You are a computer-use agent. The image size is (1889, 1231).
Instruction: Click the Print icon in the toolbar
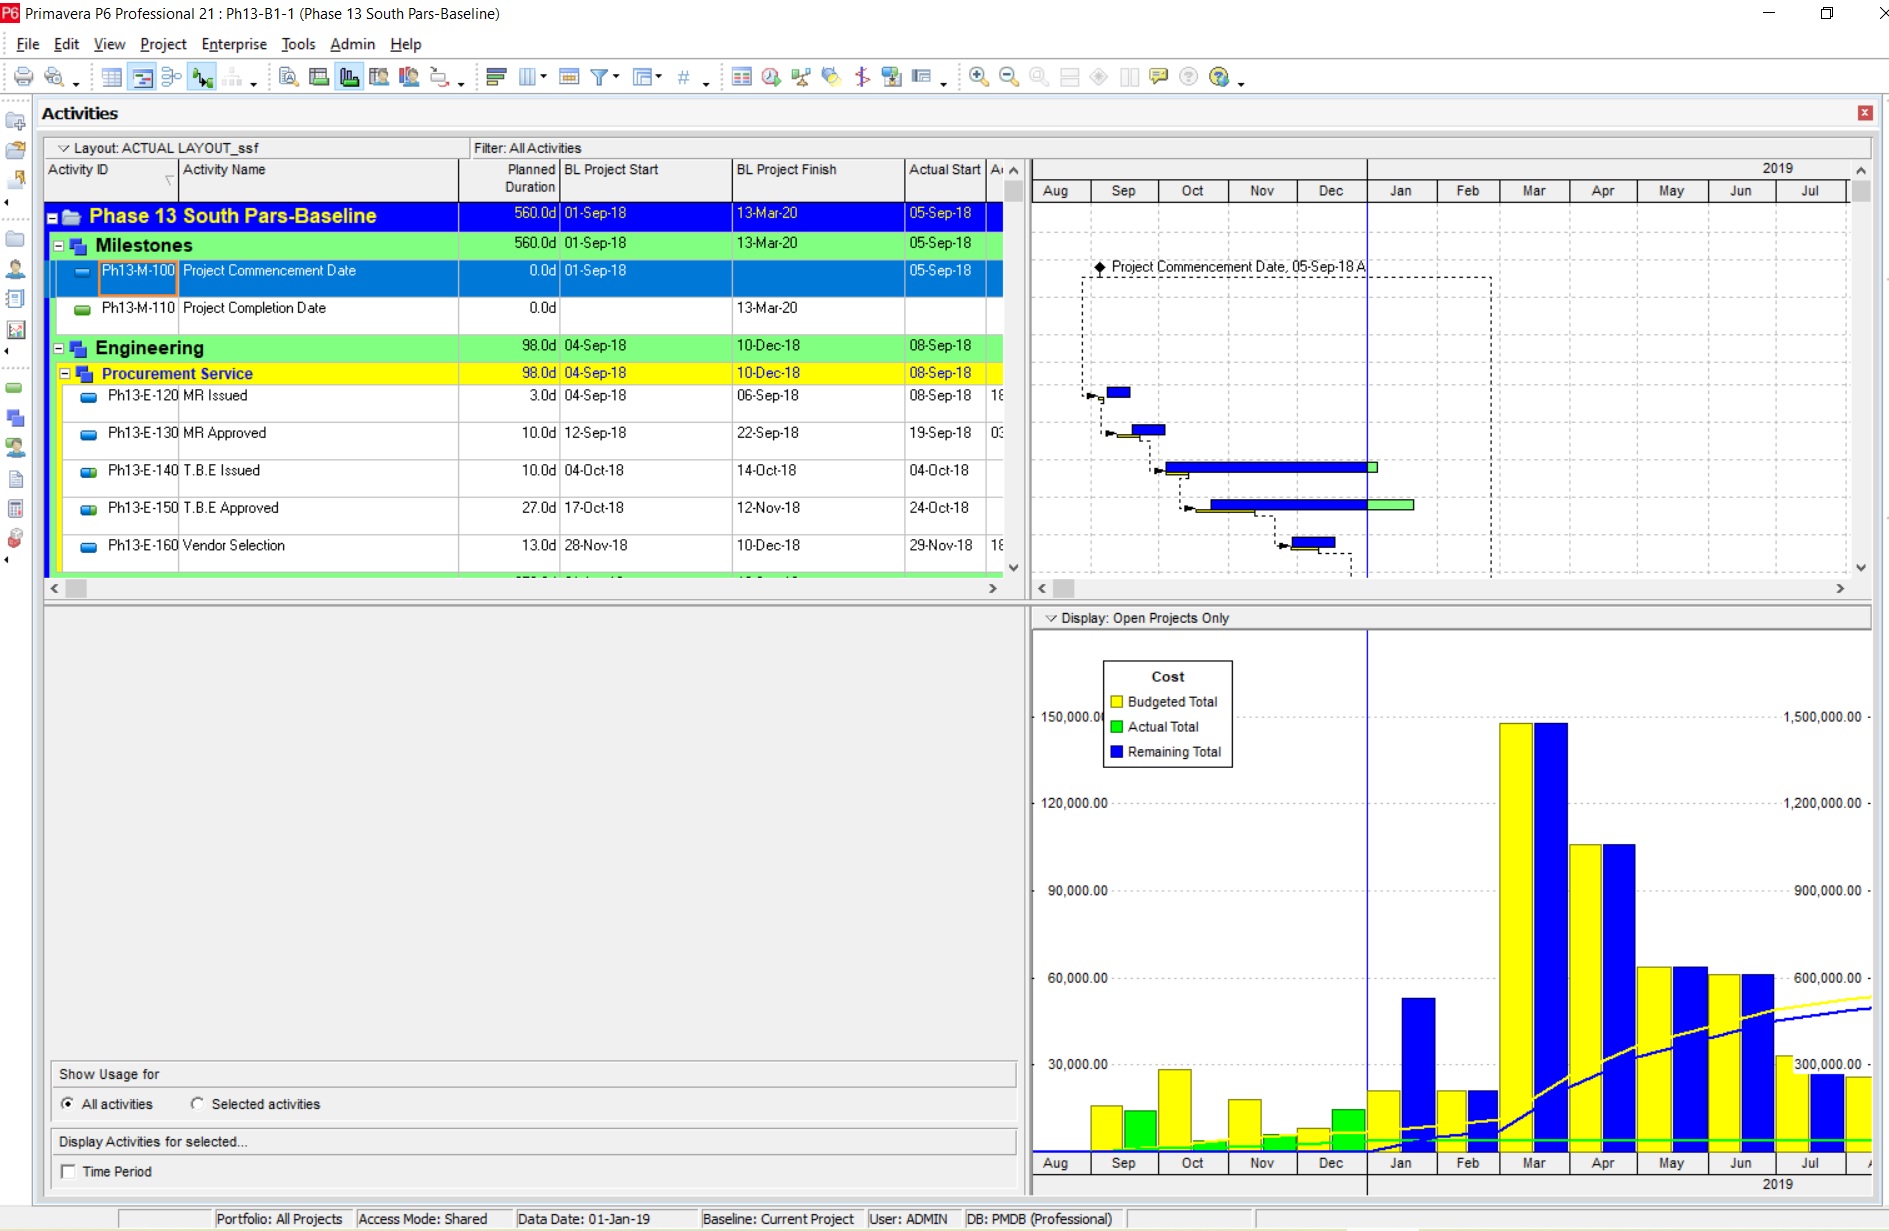click(23, 77)
